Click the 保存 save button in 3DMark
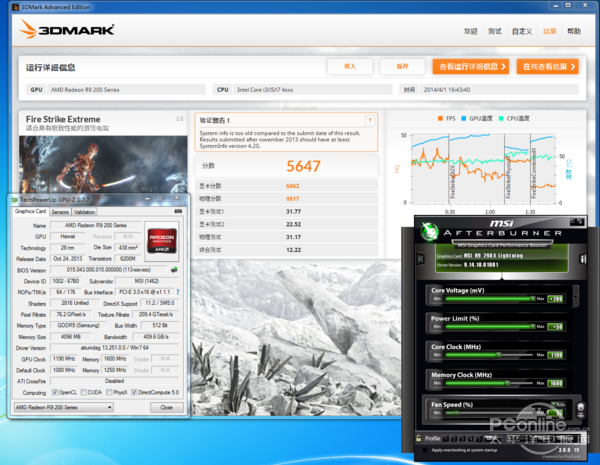This screenshot has width=600, height=465. coord(402,66)
